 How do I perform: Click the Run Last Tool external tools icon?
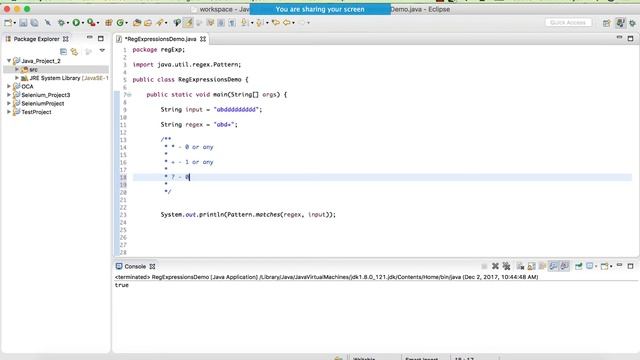[91, 23]
